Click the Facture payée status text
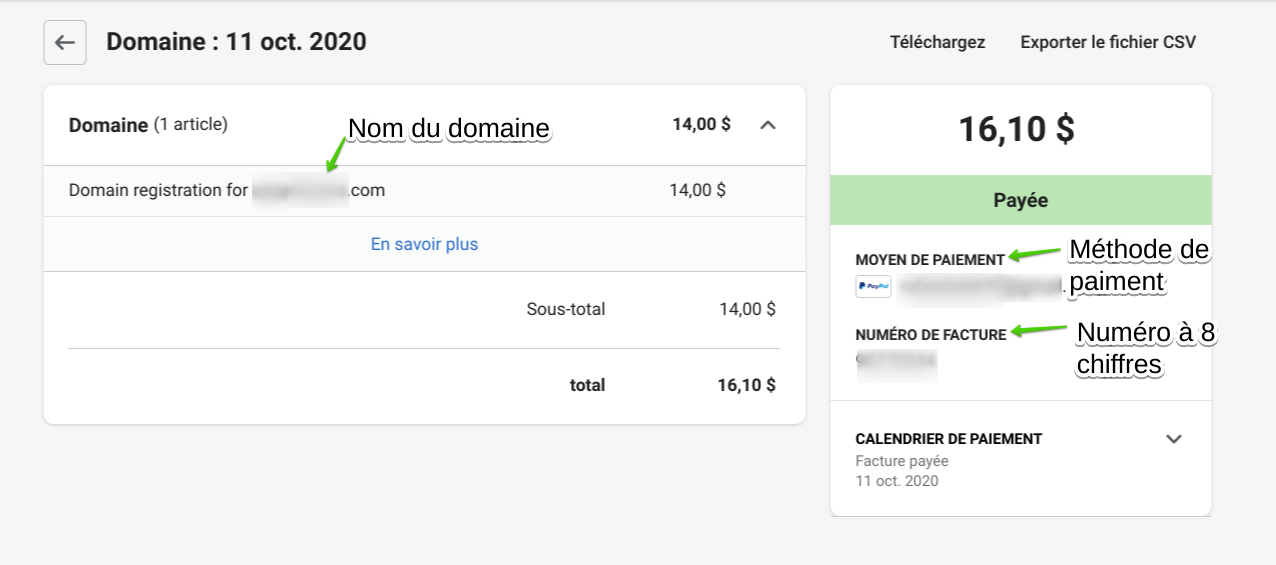1276x565 pixels. tap(901, 461)
